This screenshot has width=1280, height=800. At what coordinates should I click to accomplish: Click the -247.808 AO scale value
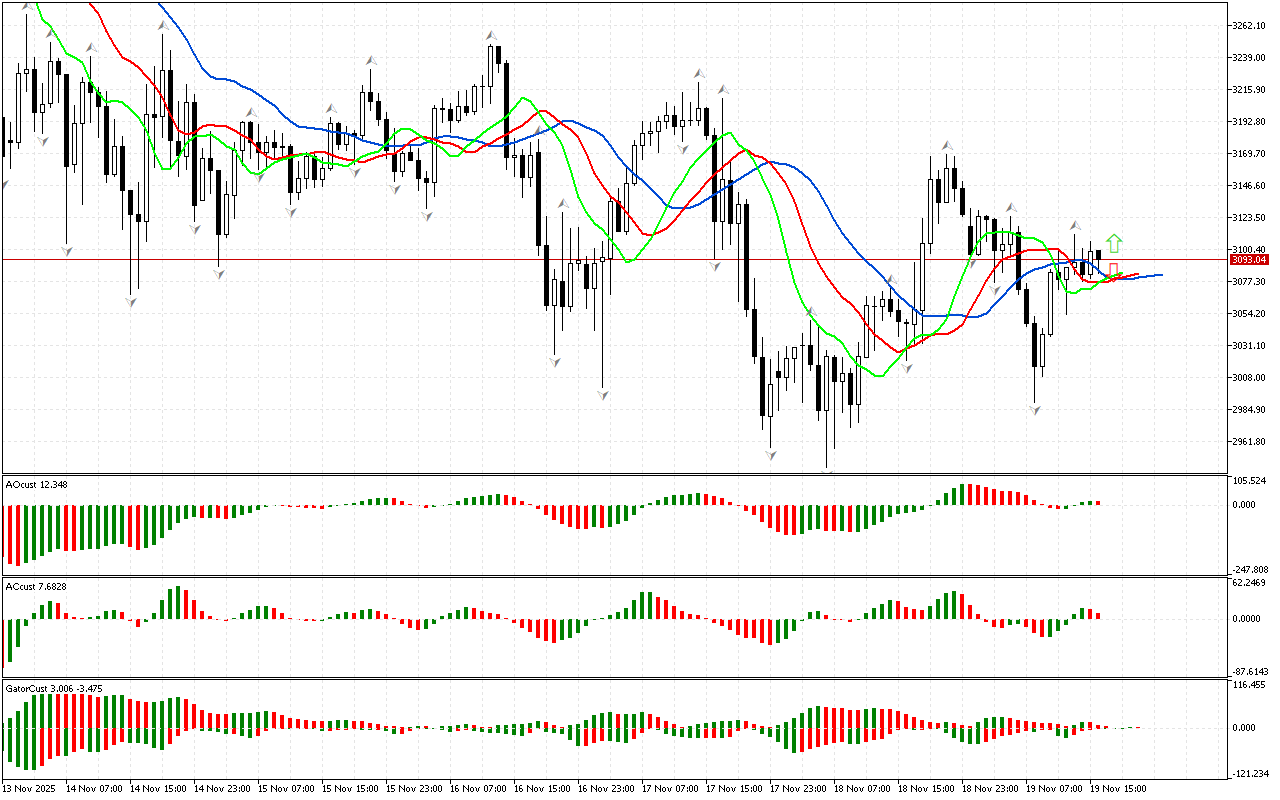click(x=1251, y=568)
